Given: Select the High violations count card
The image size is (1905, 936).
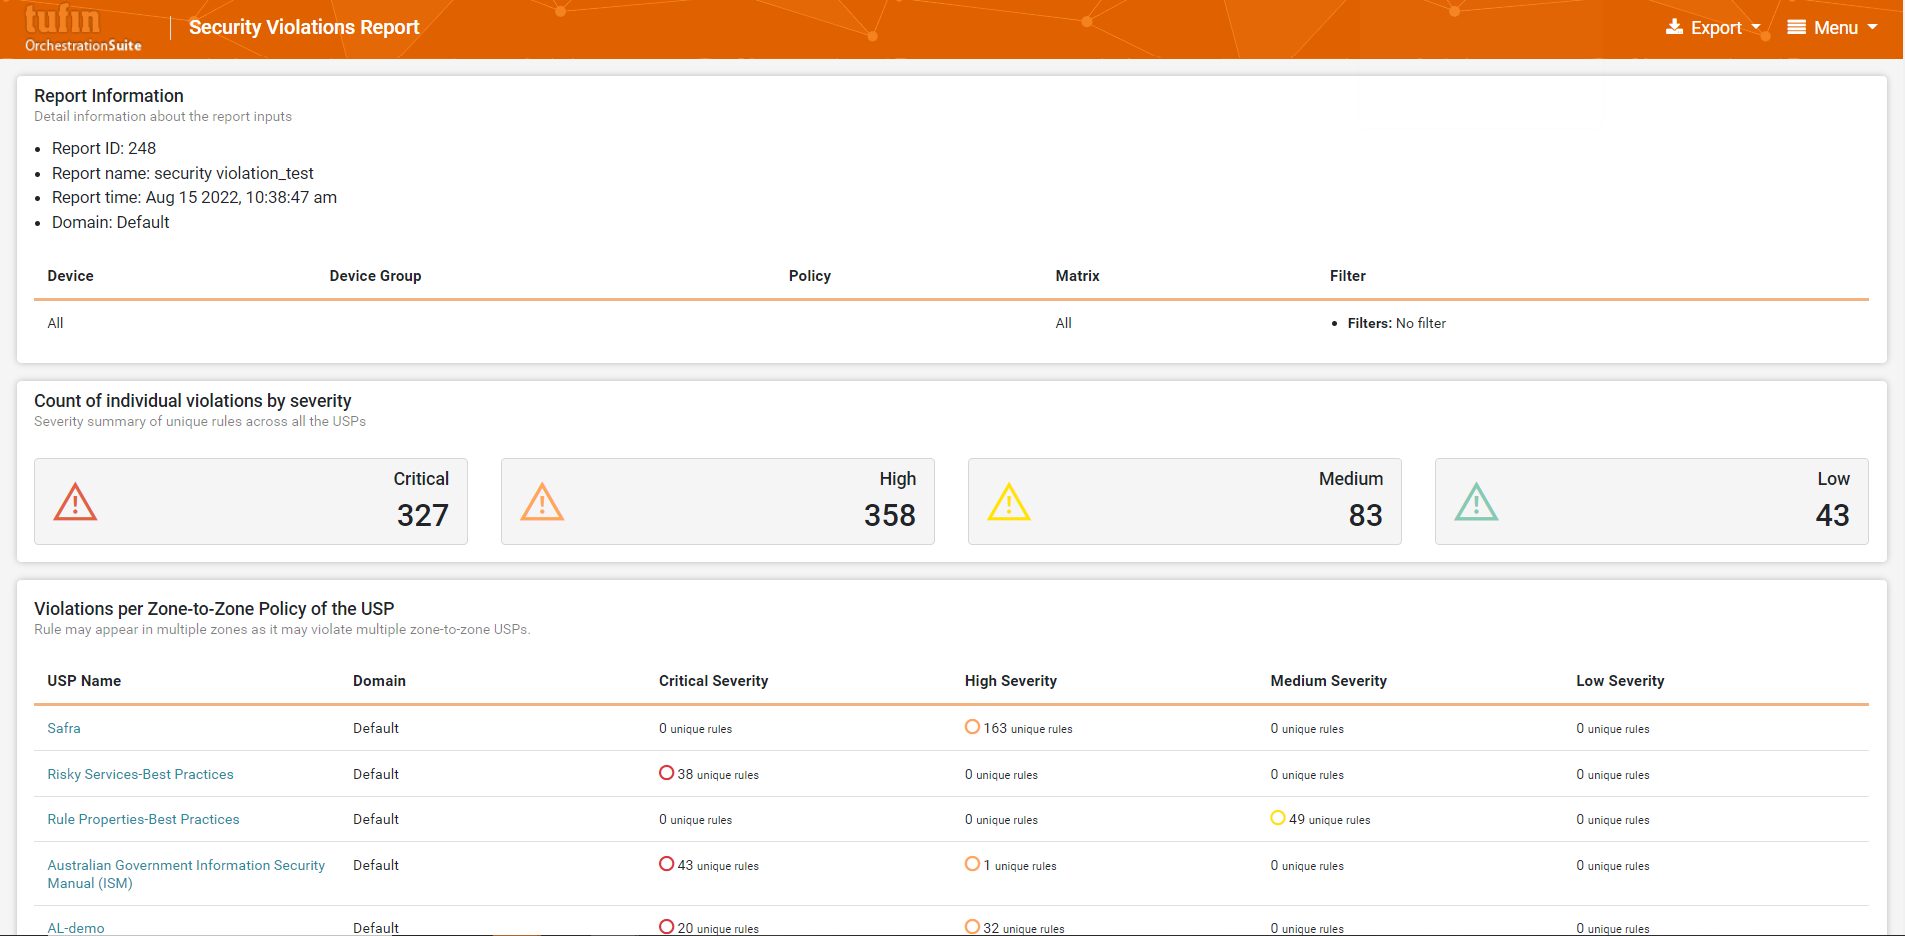Looking at the screenshot, I should pos(717,502).
